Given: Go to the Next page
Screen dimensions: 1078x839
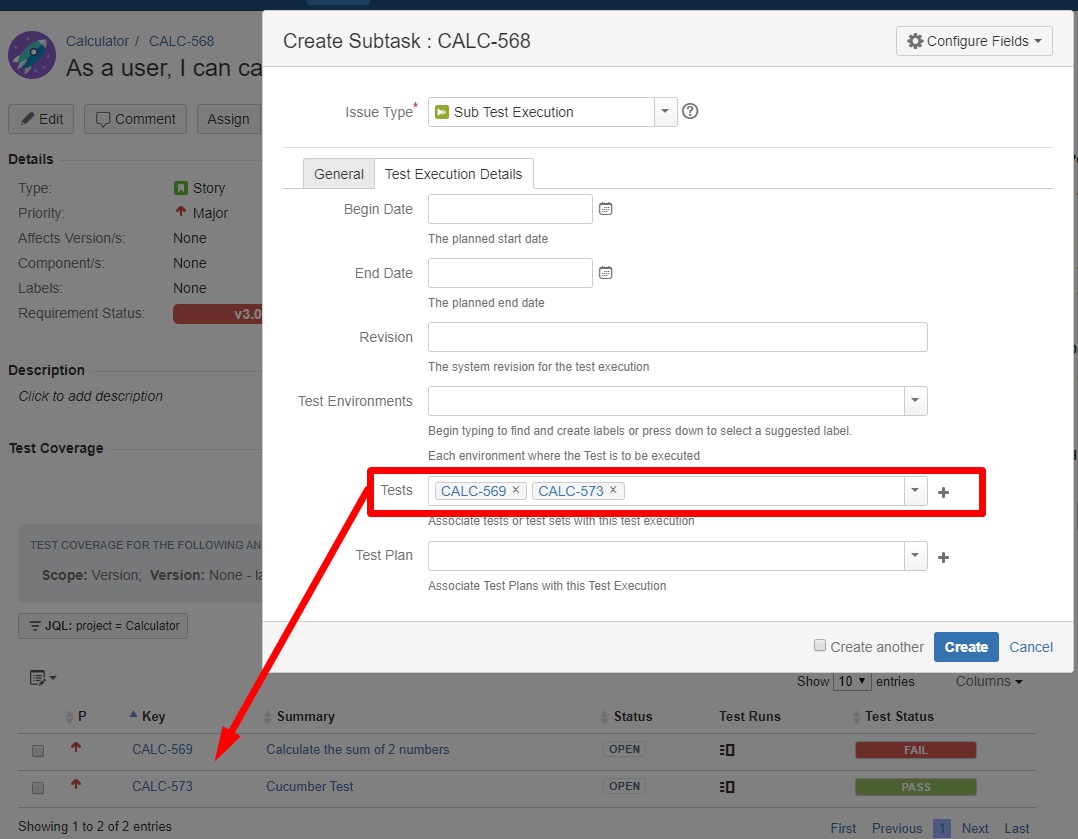Looking at the screenshot, I should click(x=975, y=829).
